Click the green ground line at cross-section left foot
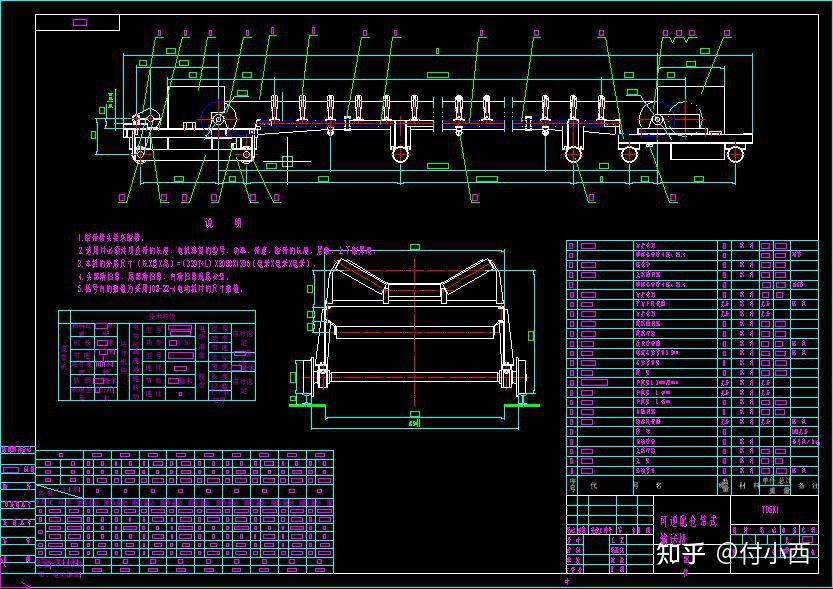Image resolution: width=833 pixels, height=589 pixels. [301, 406]
